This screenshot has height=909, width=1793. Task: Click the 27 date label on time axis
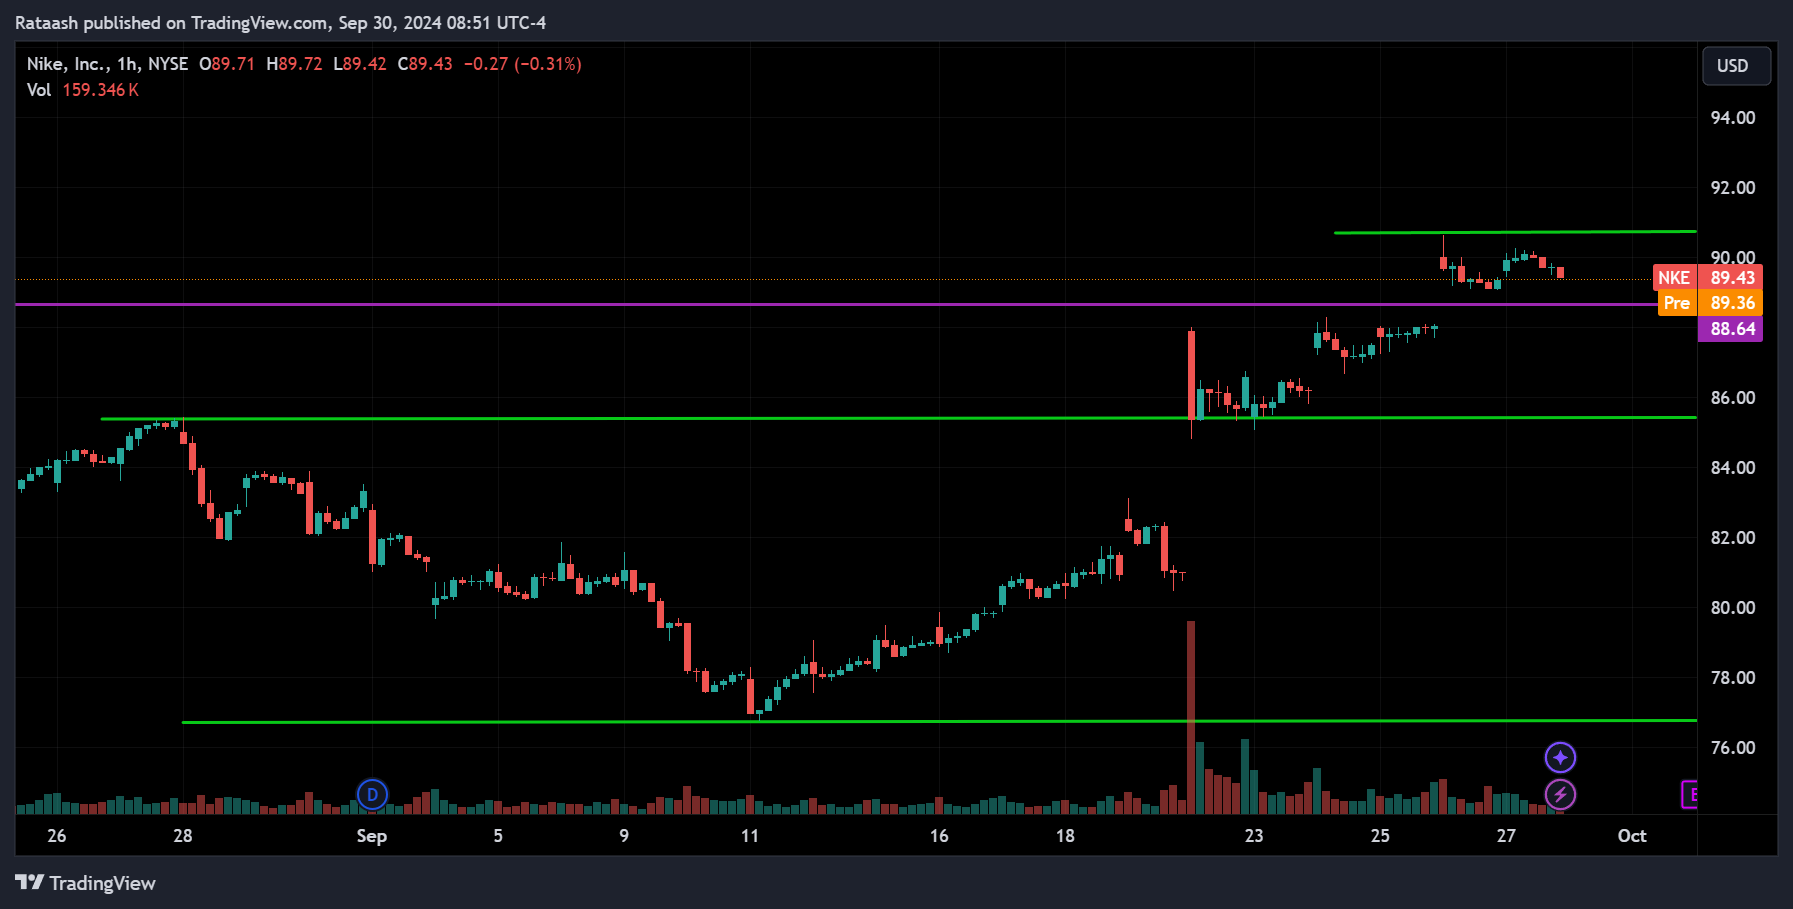point(1506,836)
